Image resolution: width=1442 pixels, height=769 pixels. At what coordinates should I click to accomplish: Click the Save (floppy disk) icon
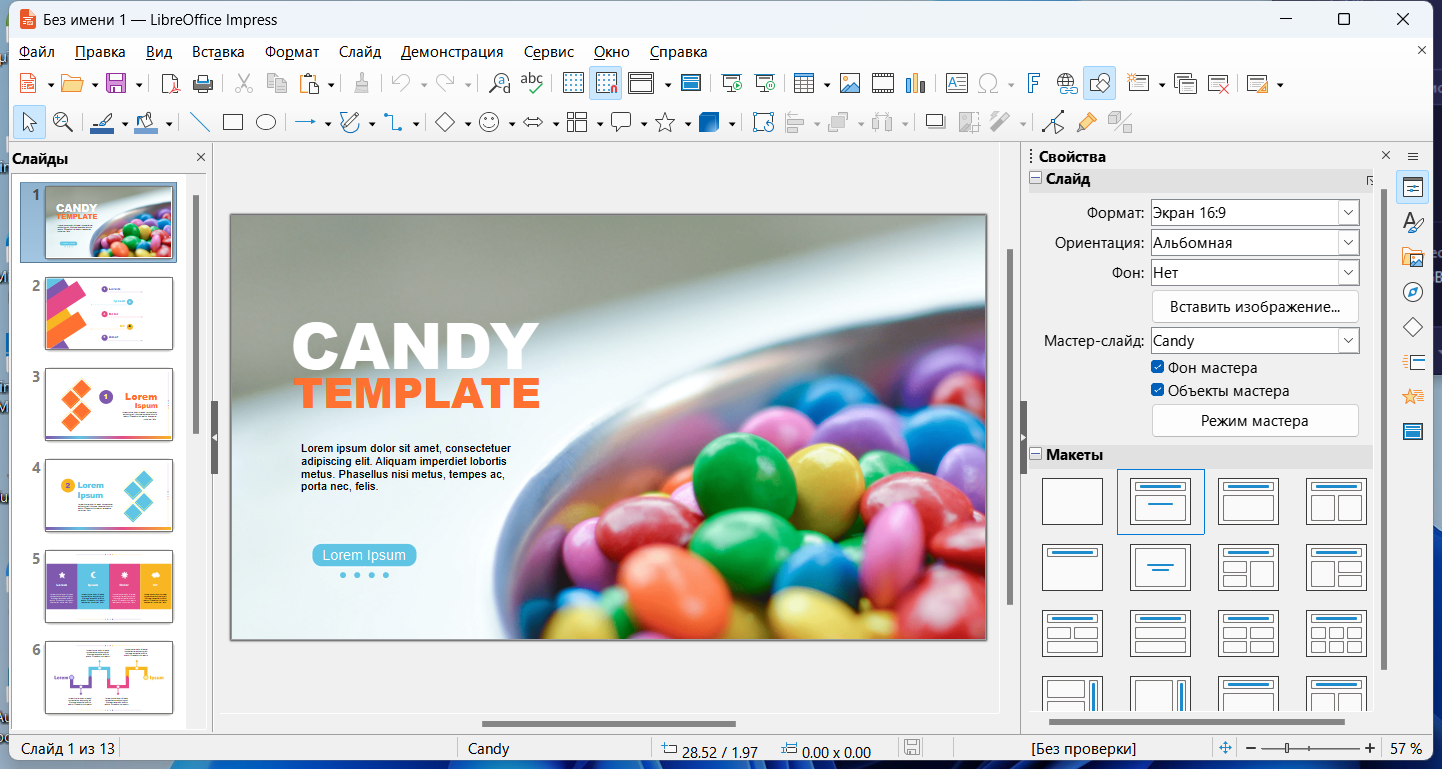[x=116, y=84]
